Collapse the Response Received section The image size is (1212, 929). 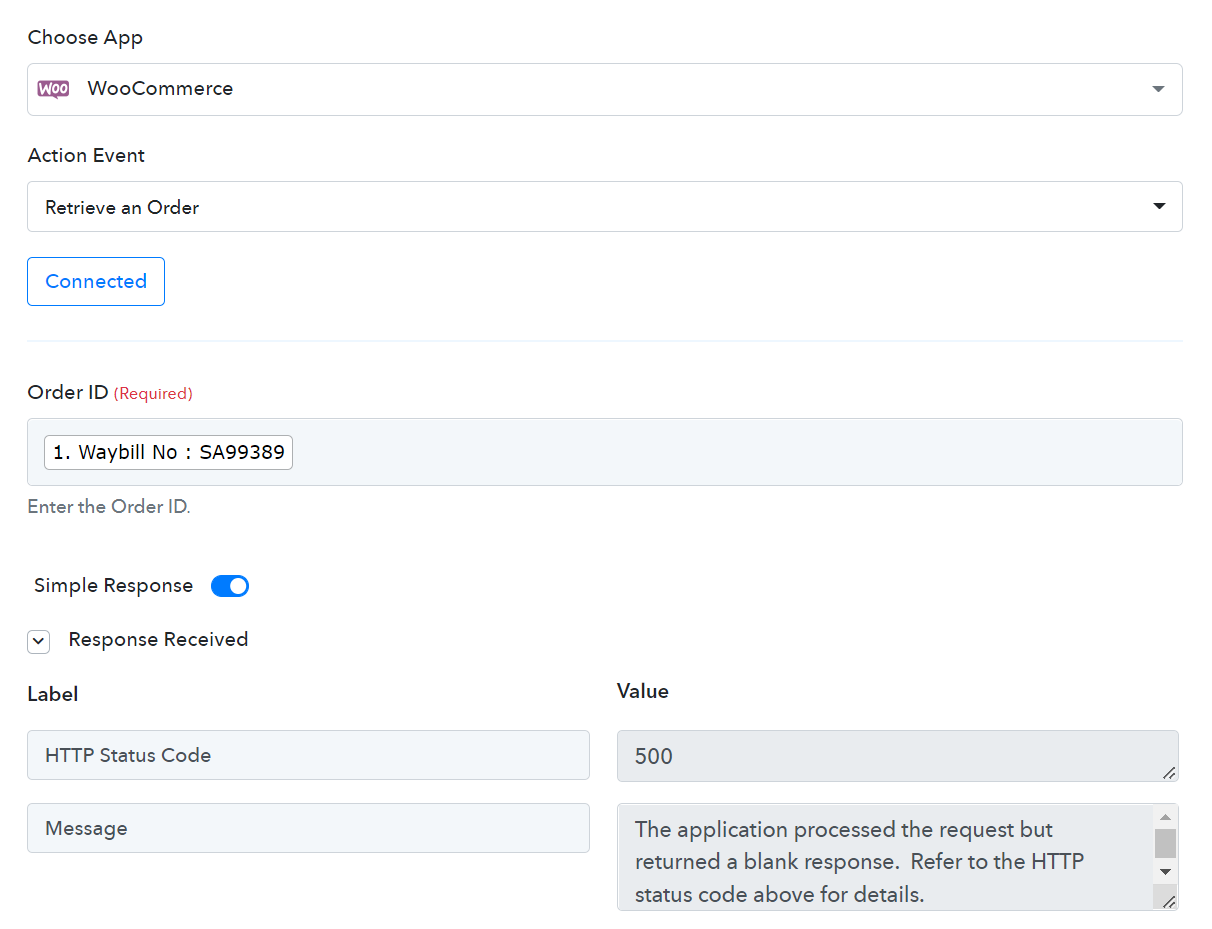point(38,641)
